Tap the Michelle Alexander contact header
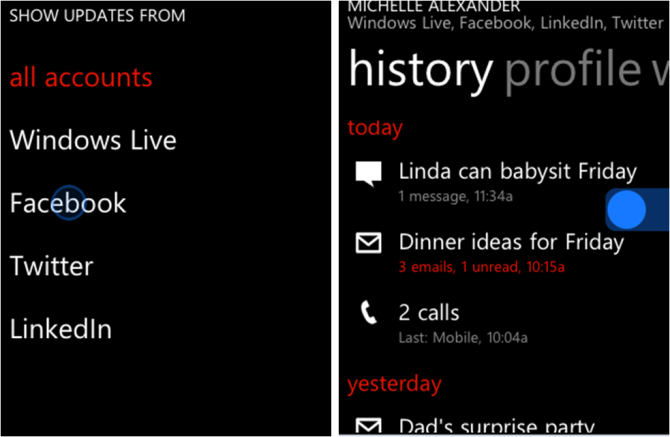The width and height of the screenshot is (670, 437). coord(434,6)
